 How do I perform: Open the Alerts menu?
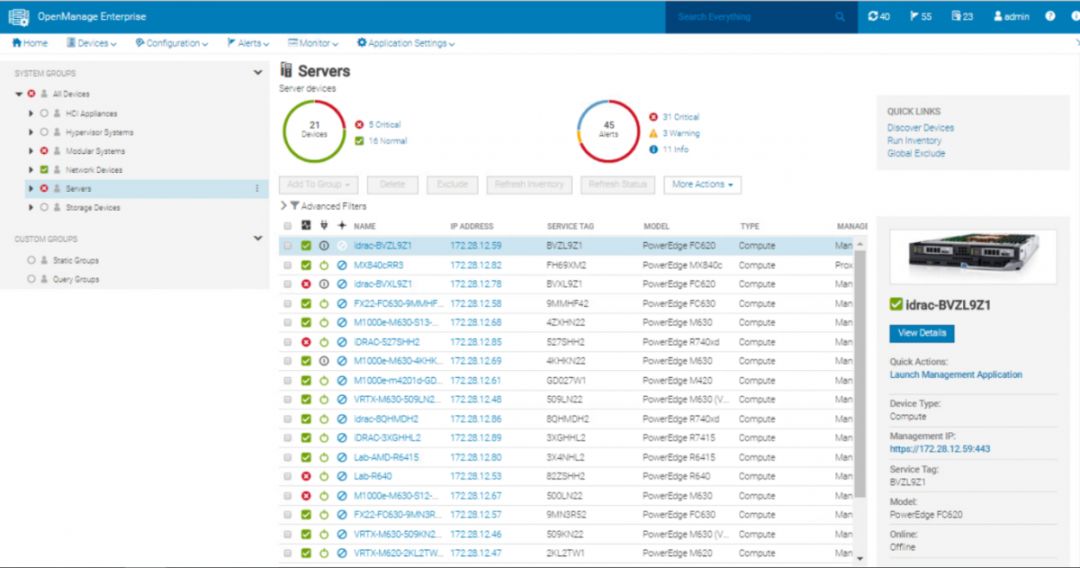click(x=248, y=43)
